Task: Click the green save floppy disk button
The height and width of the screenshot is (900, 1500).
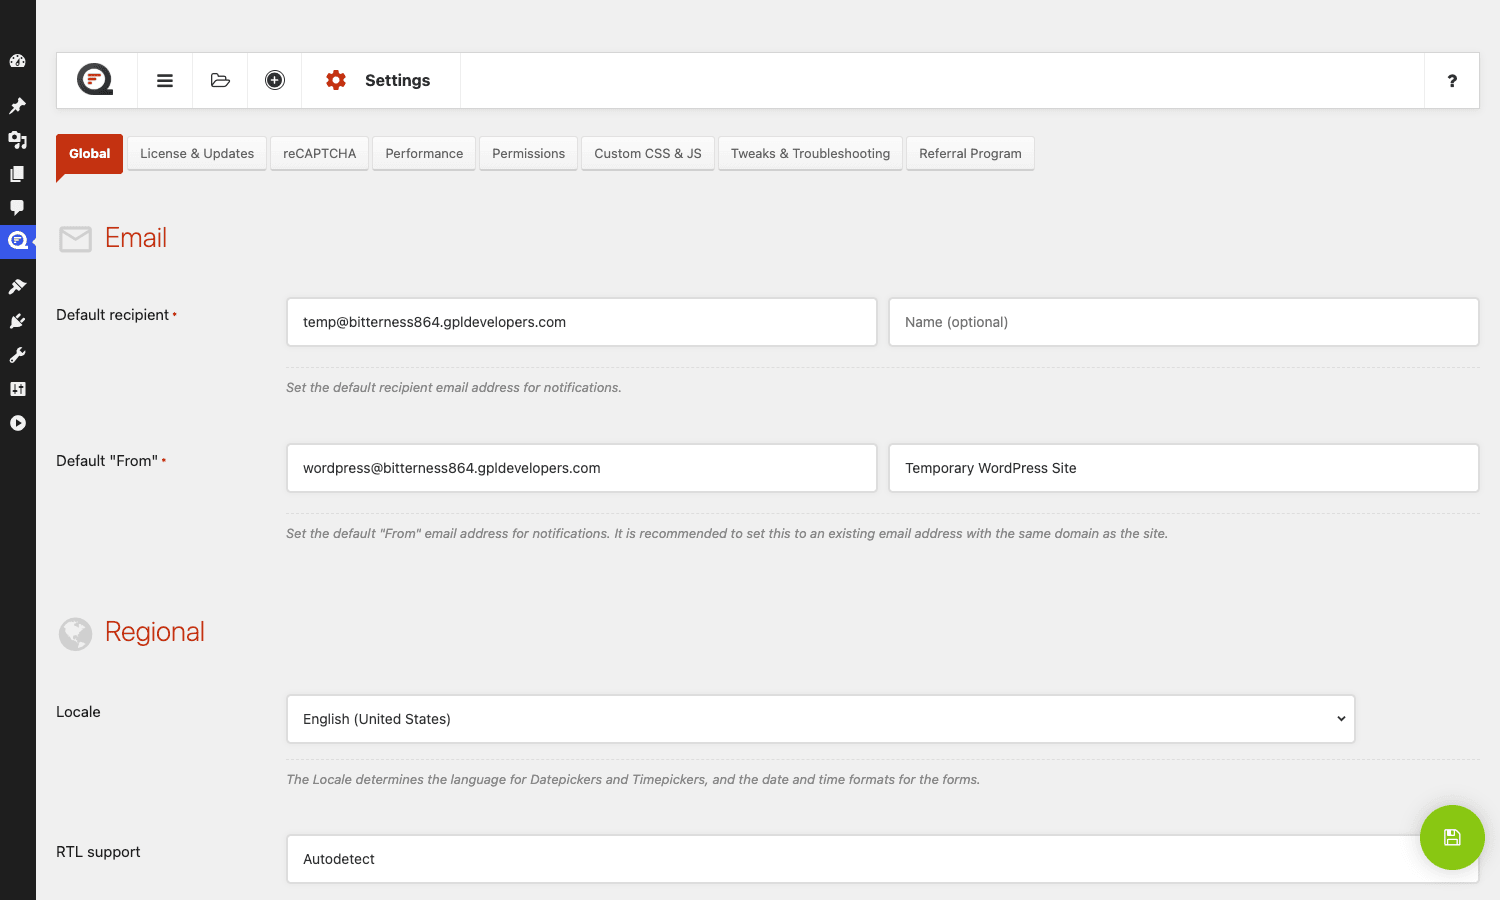Action: click(1452, 837)
